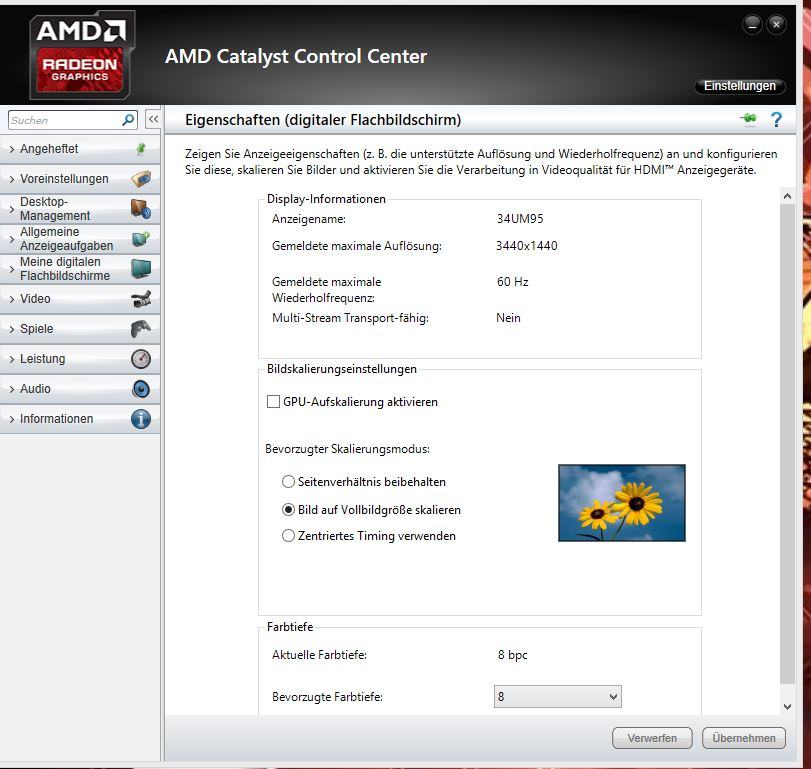The width and height of the screenshot is (811, 769).
Task: Click the Übernehmen button
Action: [744, 738]
